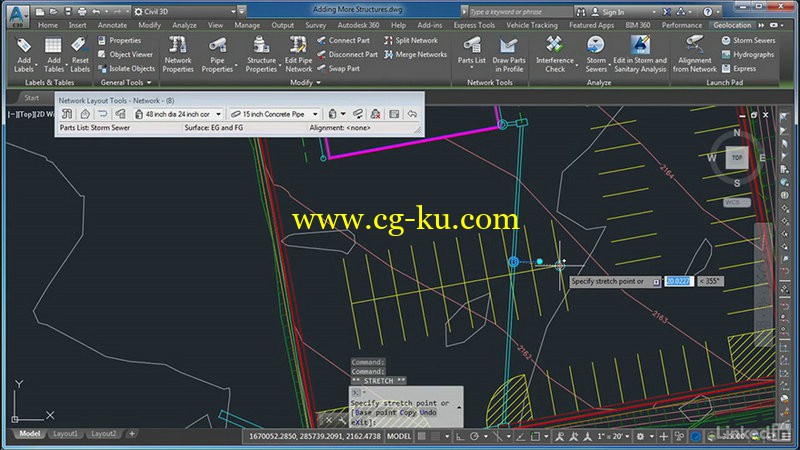This screenshot has height=450, width=800.
Task: Run the Interference Check tool
Action: coord(555,55)
